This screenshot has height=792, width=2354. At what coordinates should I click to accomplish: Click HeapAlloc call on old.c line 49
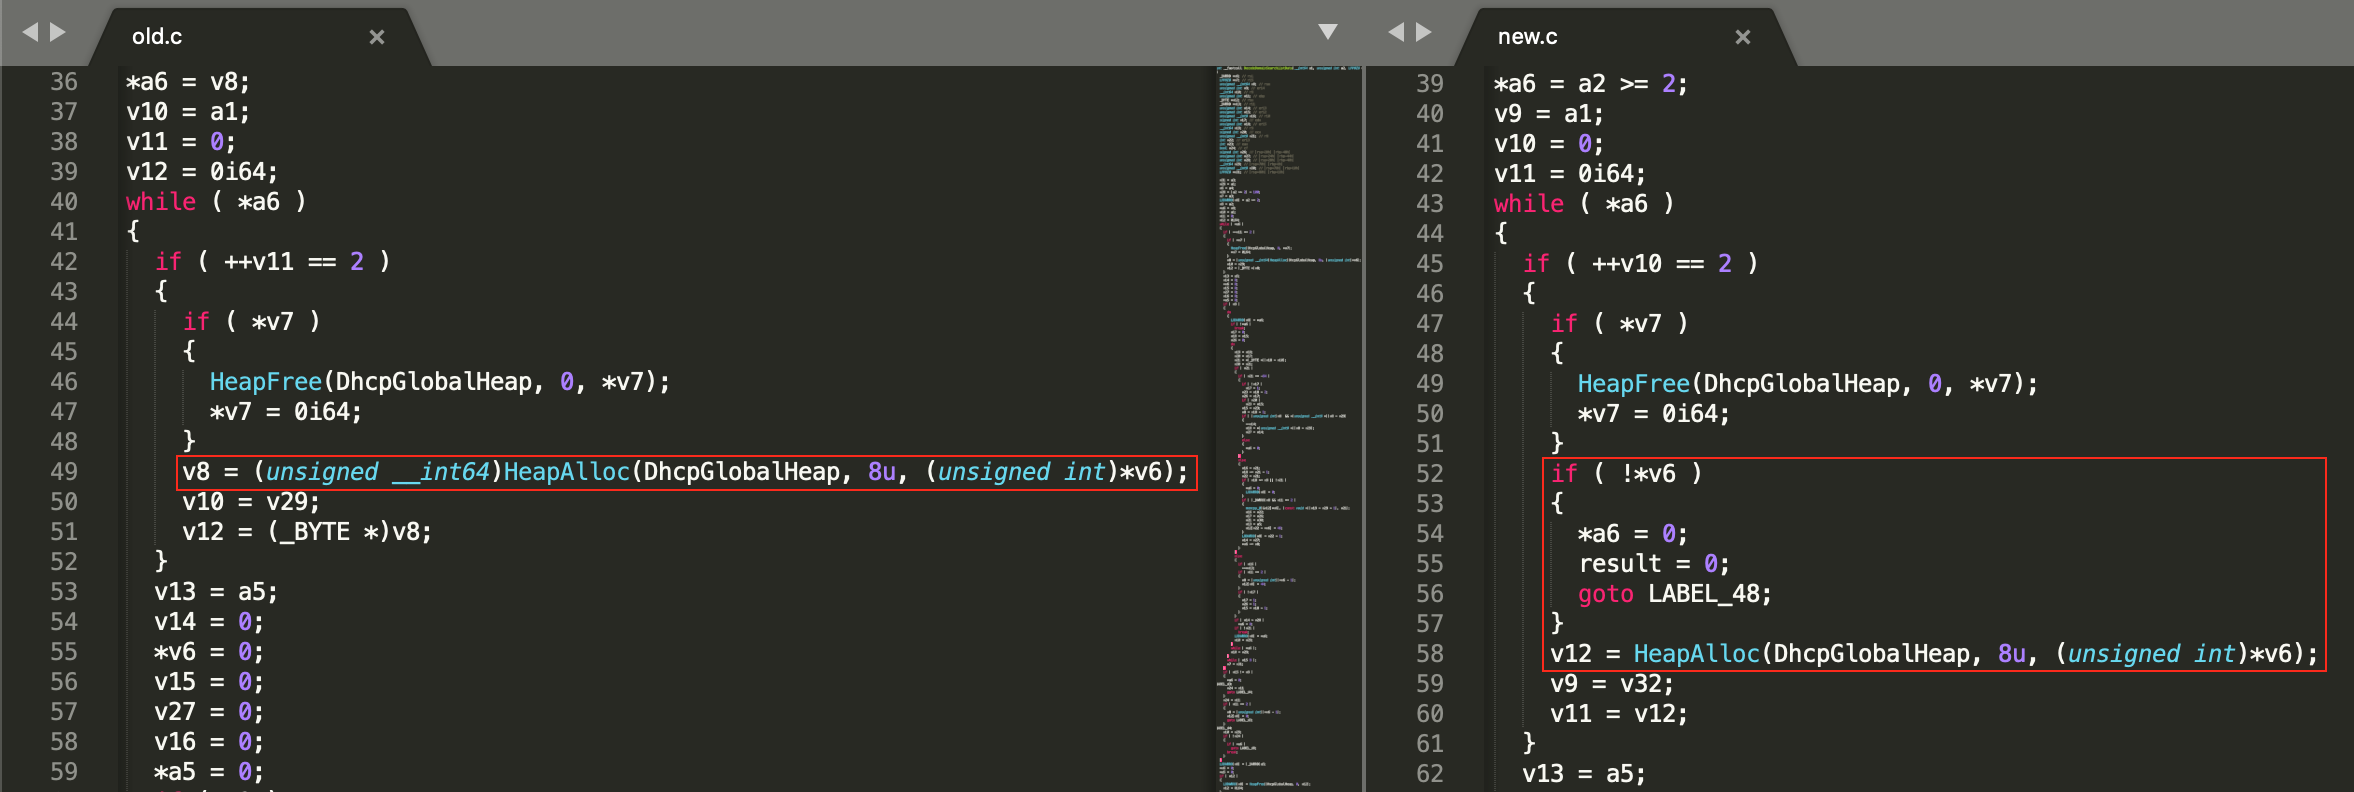566,472
